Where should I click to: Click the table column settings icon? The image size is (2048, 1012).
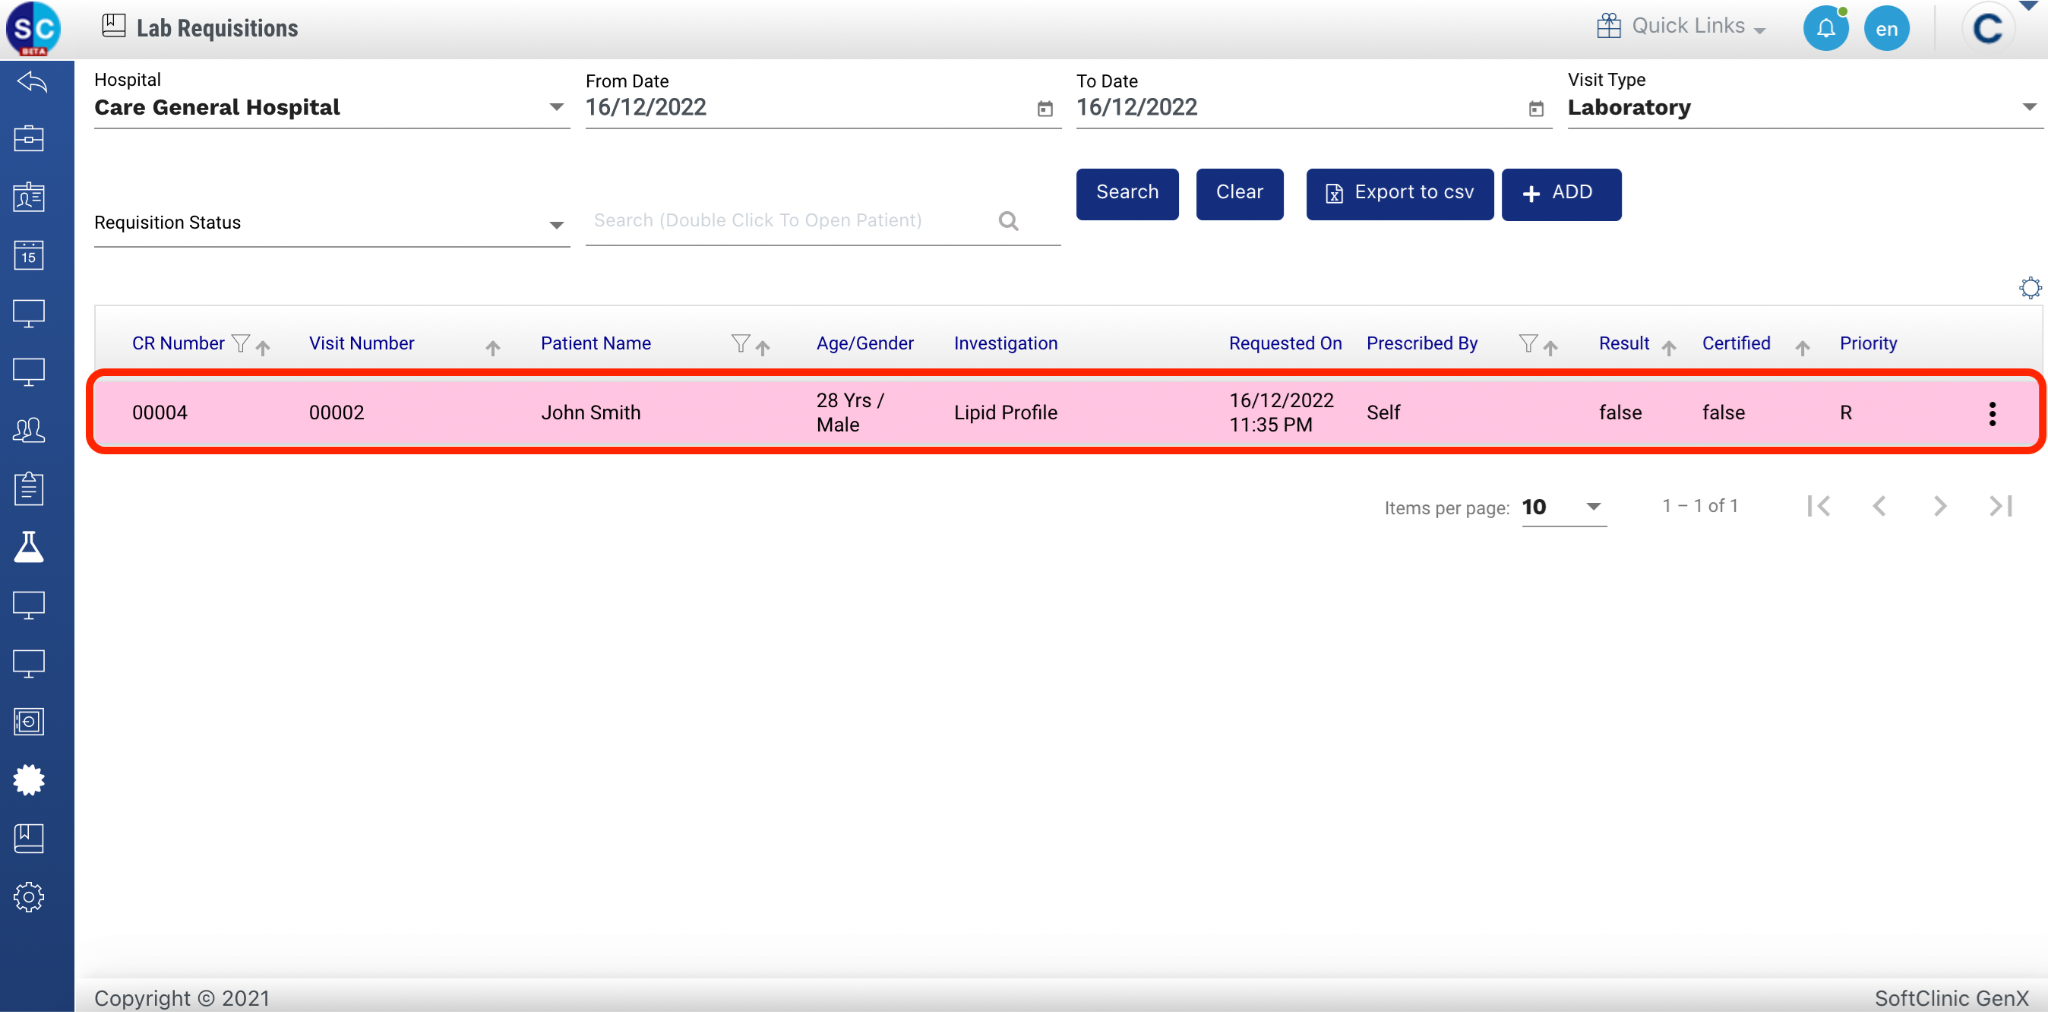point(2029,288)
